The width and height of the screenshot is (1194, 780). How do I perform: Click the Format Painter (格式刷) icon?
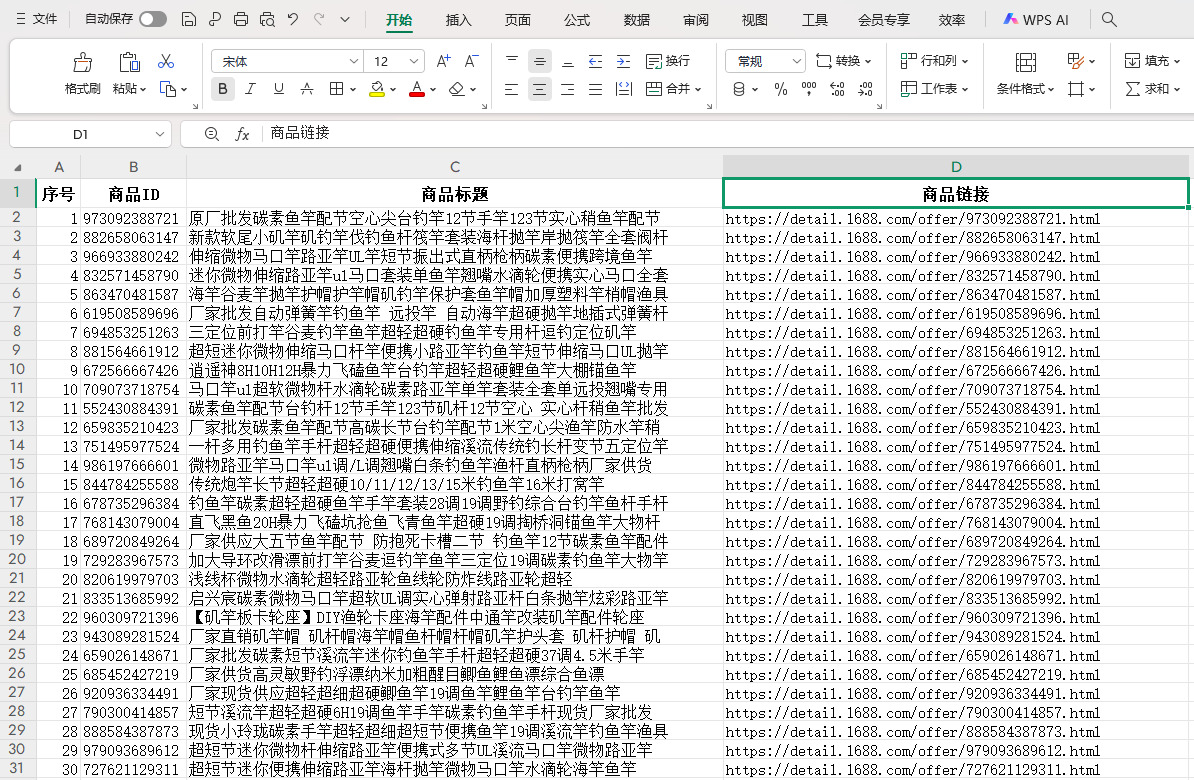click(x=83, y=63)
